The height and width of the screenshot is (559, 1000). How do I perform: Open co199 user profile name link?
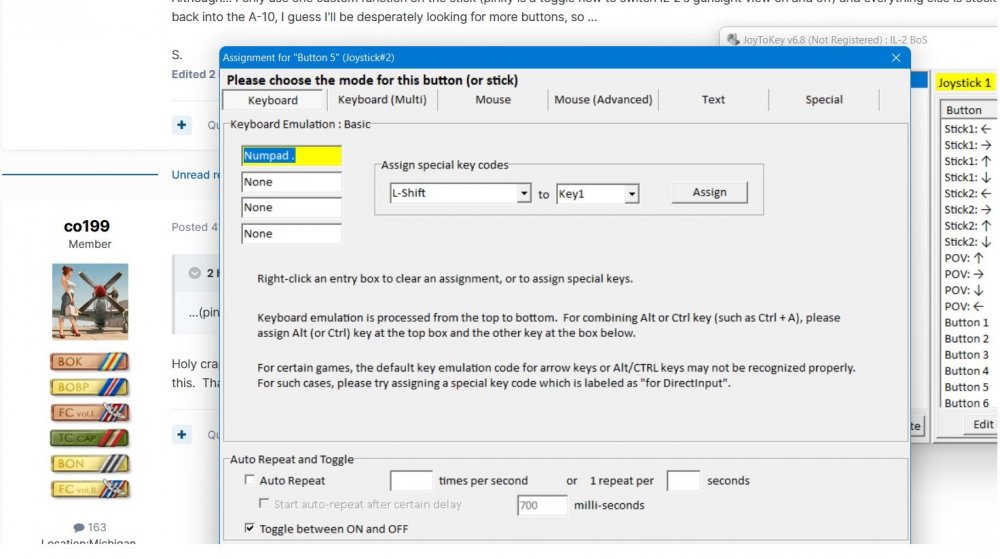[87, 226]
